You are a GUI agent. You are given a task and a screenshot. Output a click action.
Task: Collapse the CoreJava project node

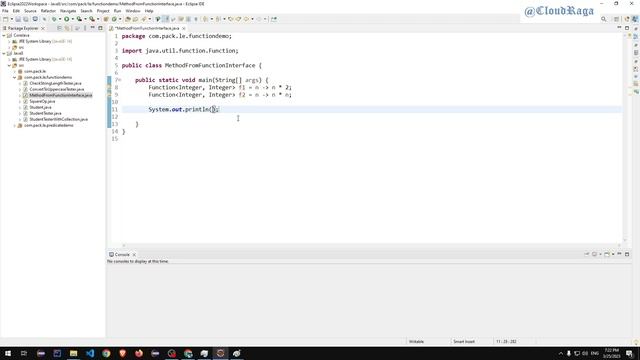[4, 36]
